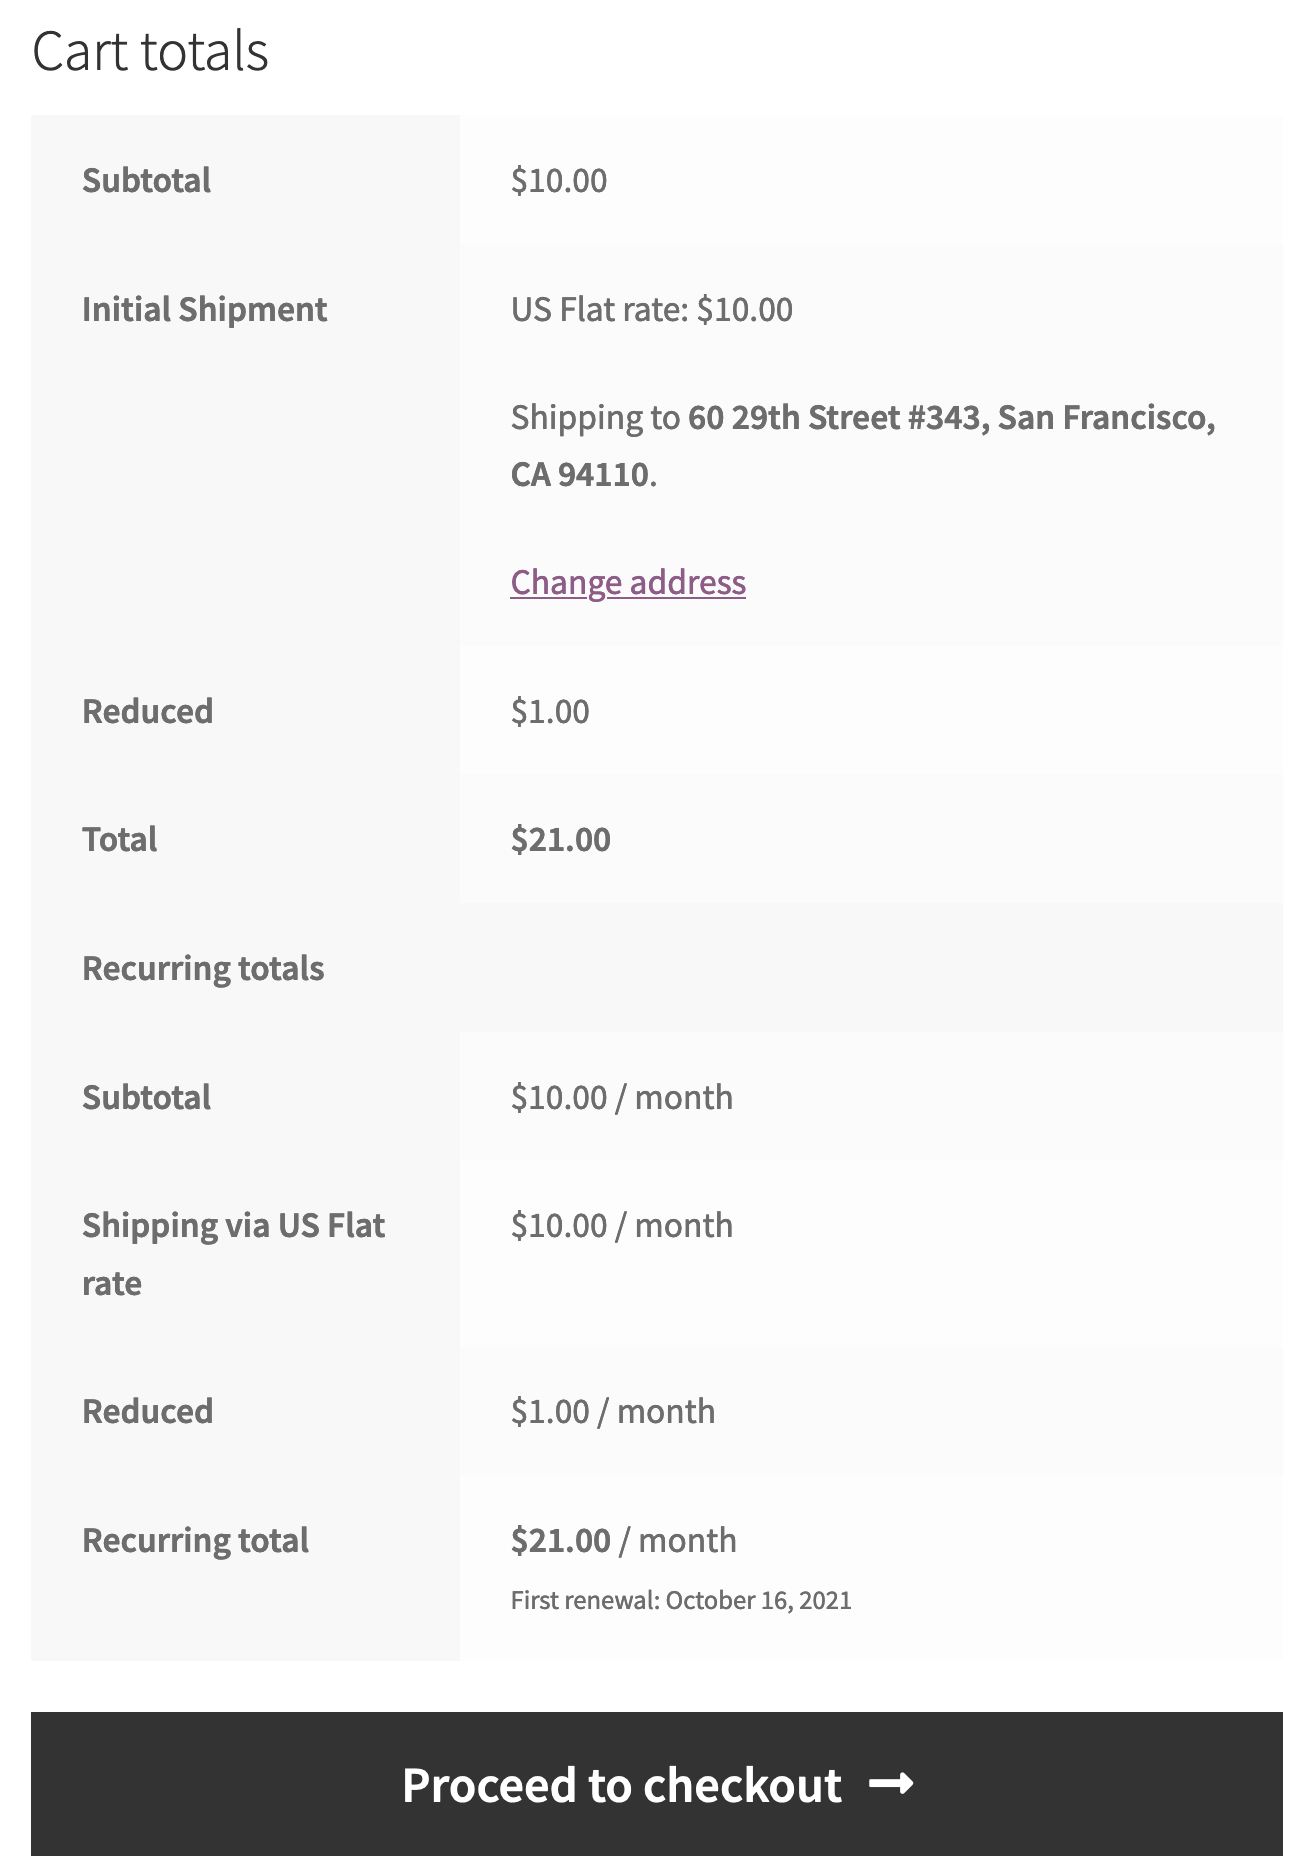The height and width of the screenshot is (1876, 1302).
Task: Click the $10.00 / month subtotal value
Action: point(621,1097)
